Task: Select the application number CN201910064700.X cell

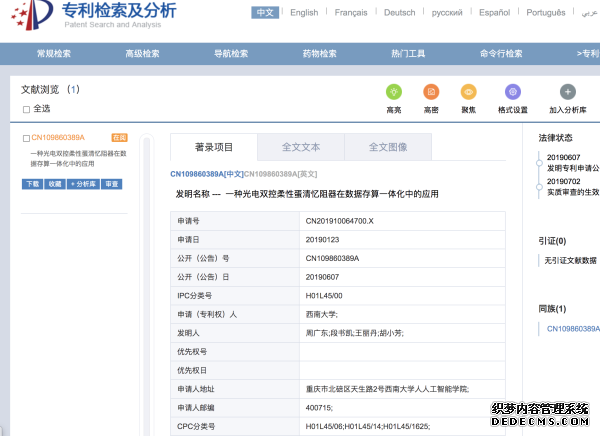Action: point(402,221)
